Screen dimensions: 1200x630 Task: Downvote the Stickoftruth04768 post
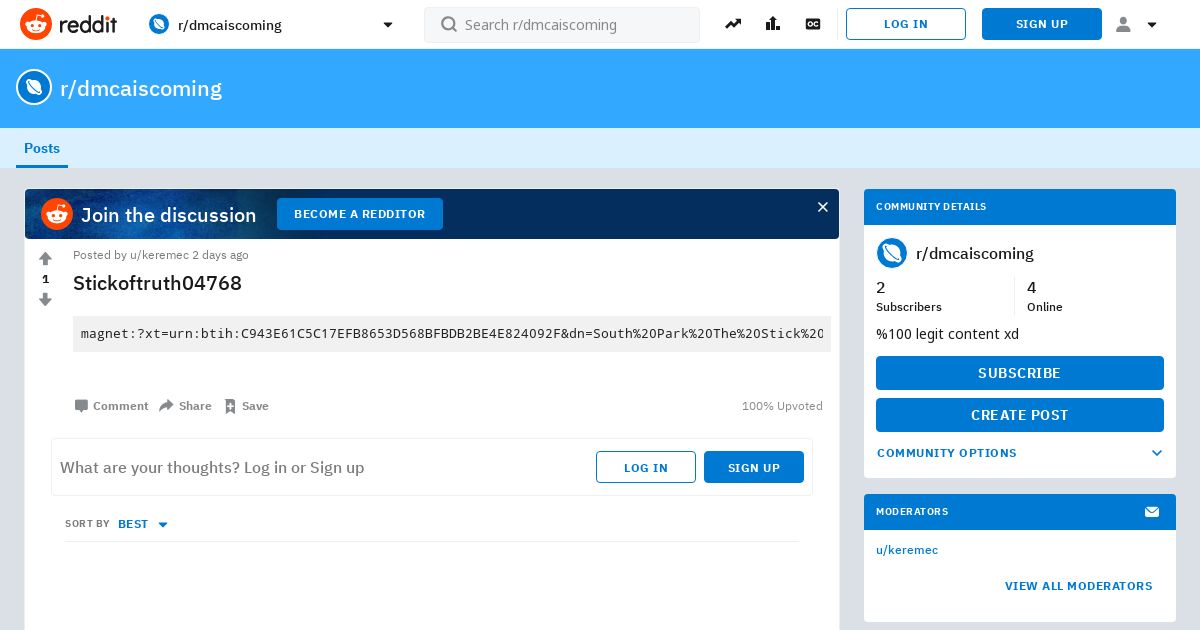coord(45,299)
